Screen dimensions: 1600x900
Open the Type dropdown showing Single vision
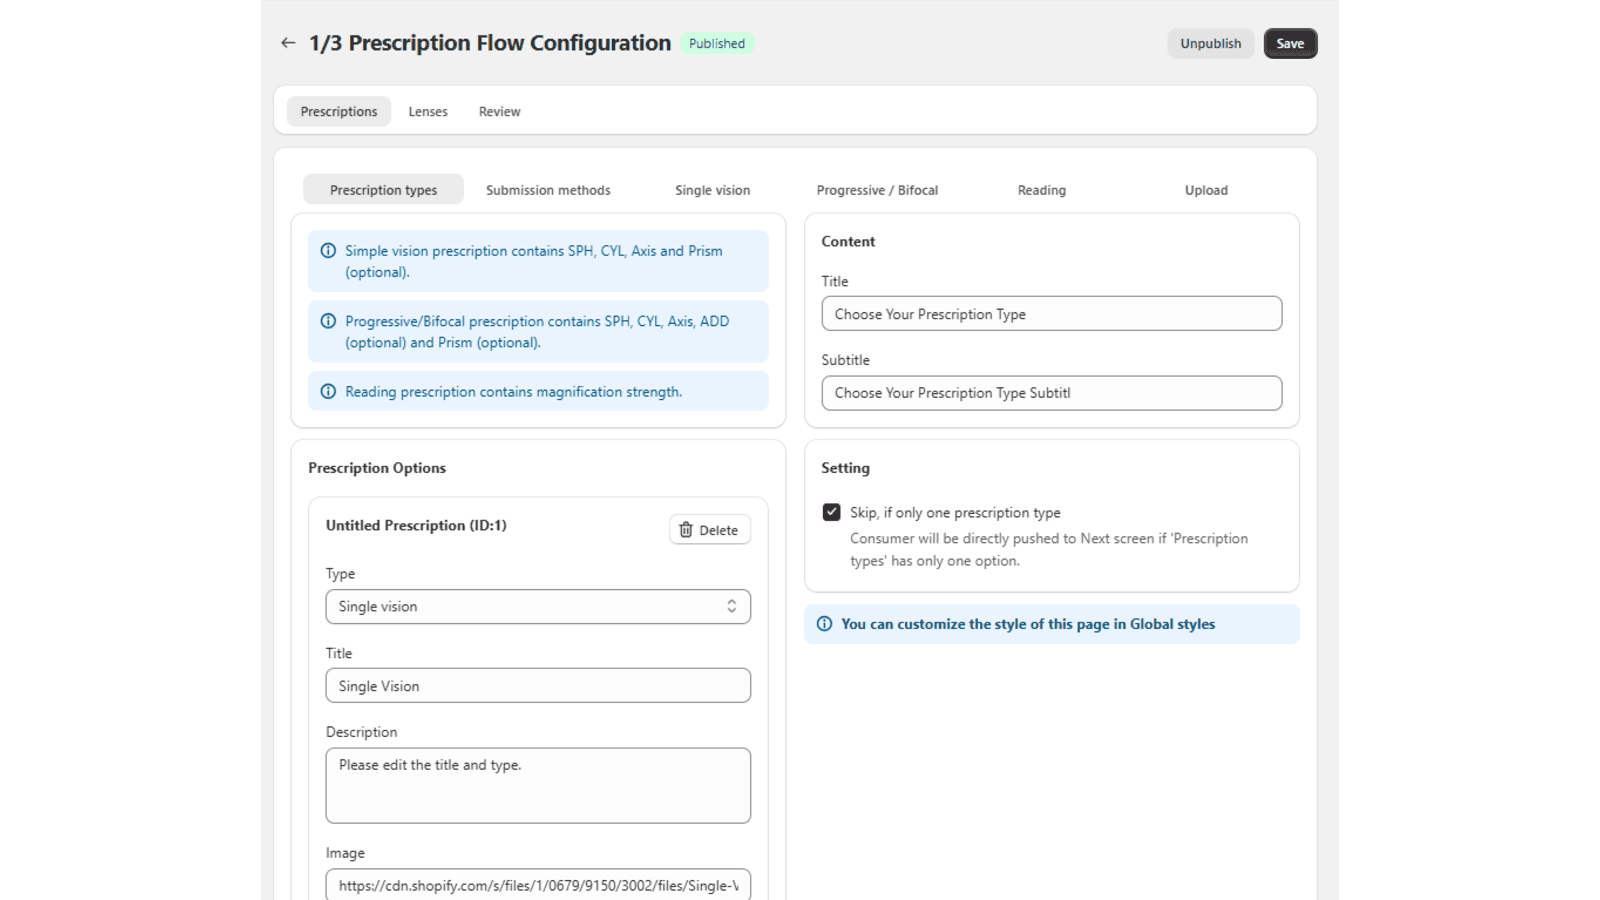point(538,606)
